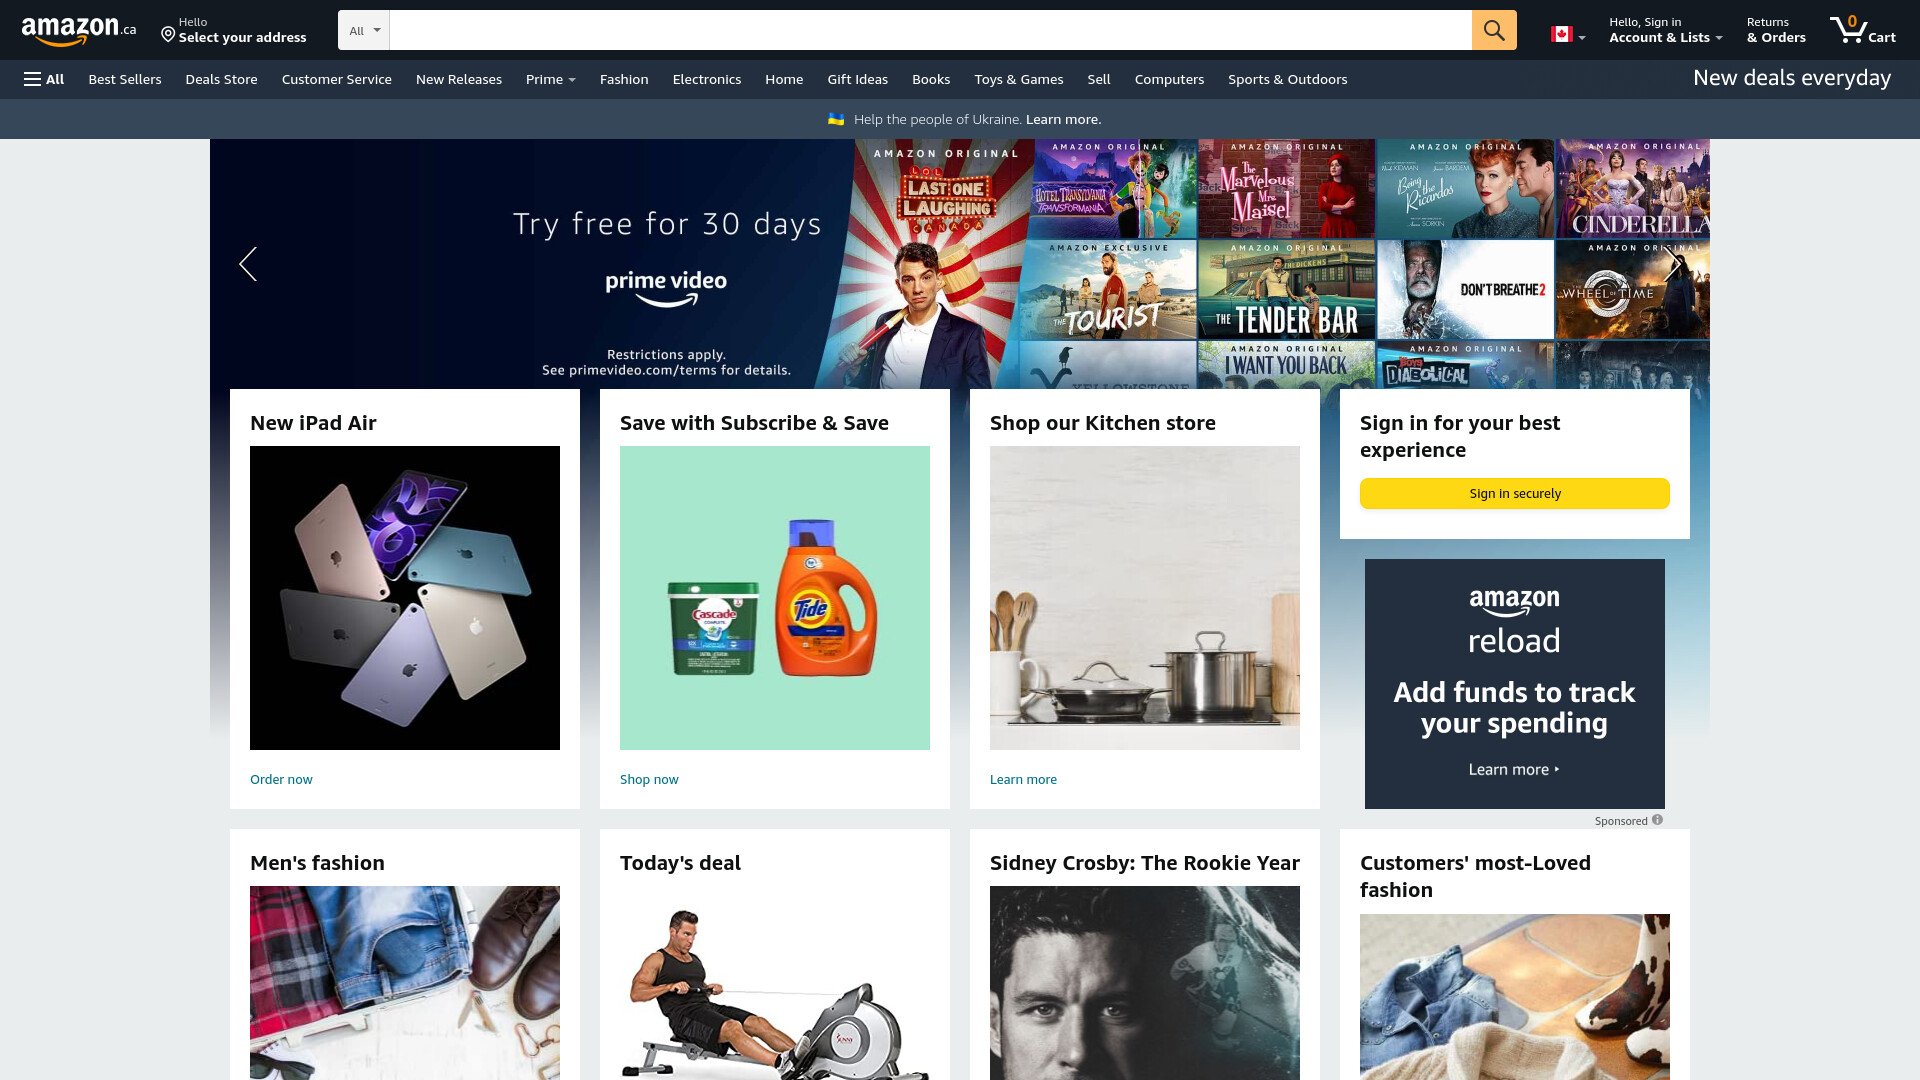This screenshot has width=1920, height=1080.
Task: Click the iPad Air product image
Action: coord(405,598)
